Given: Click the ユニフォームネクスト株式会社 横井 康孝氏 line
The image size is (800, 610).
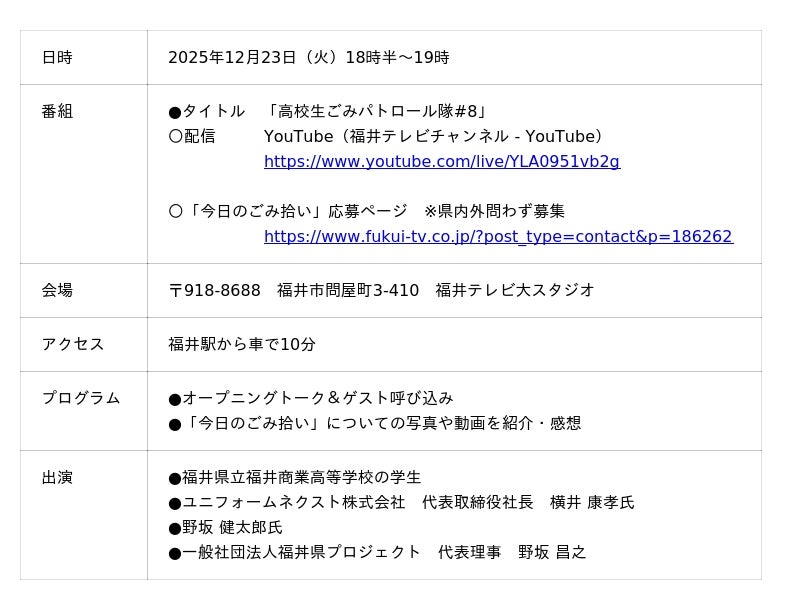Looking at the screenshot, I should (x=401, y=503).
